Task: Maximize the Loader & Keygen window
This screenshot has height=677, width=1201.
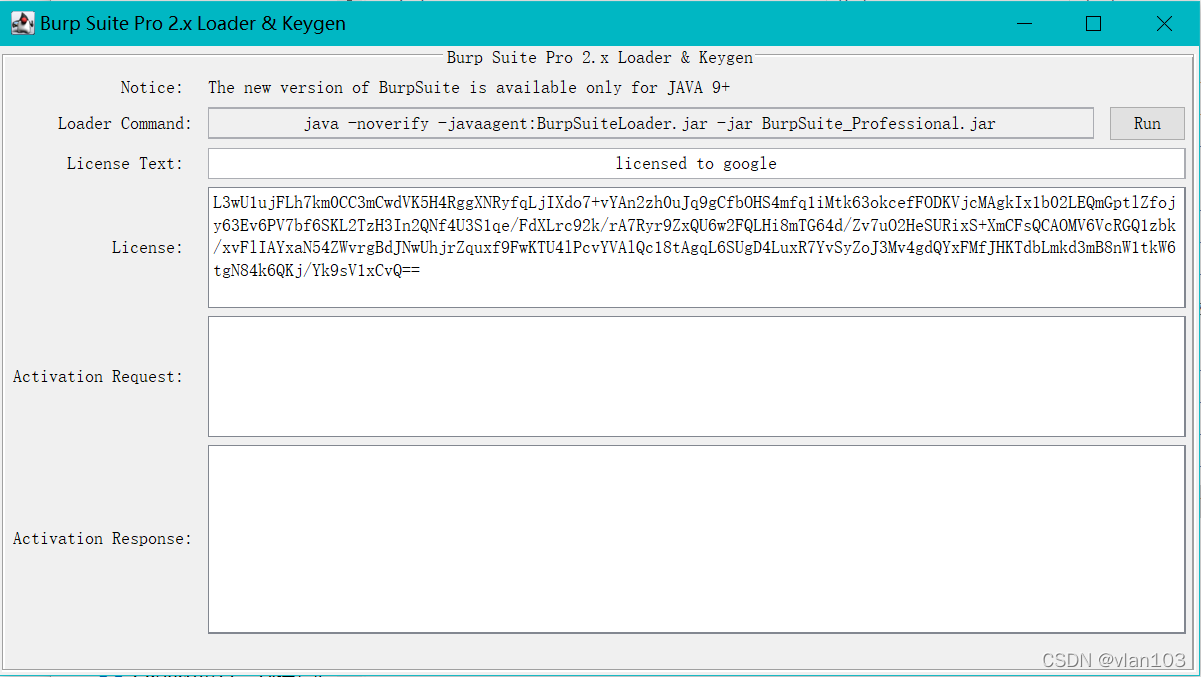Action: tap(1093, 23)
